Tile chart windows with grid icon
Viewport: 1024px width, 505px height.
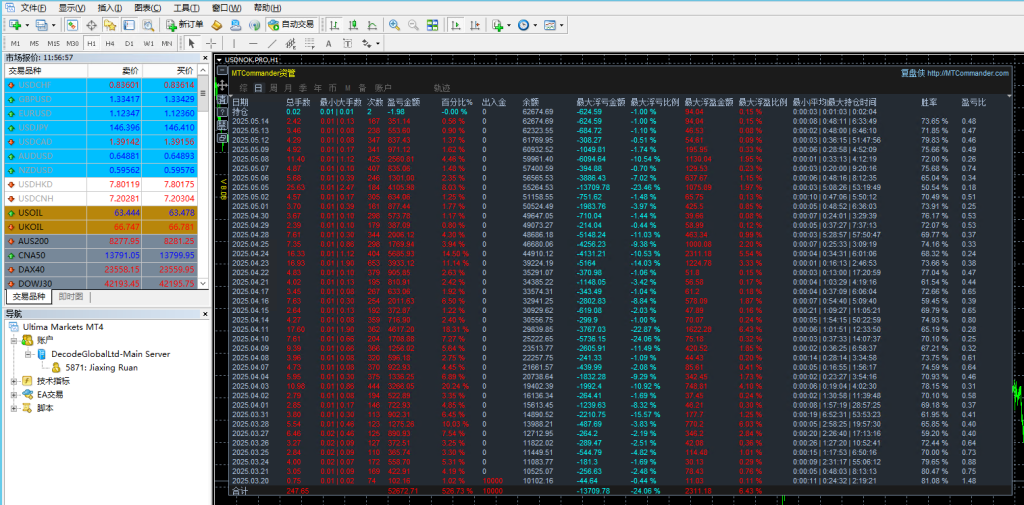(x=432, y=25)
